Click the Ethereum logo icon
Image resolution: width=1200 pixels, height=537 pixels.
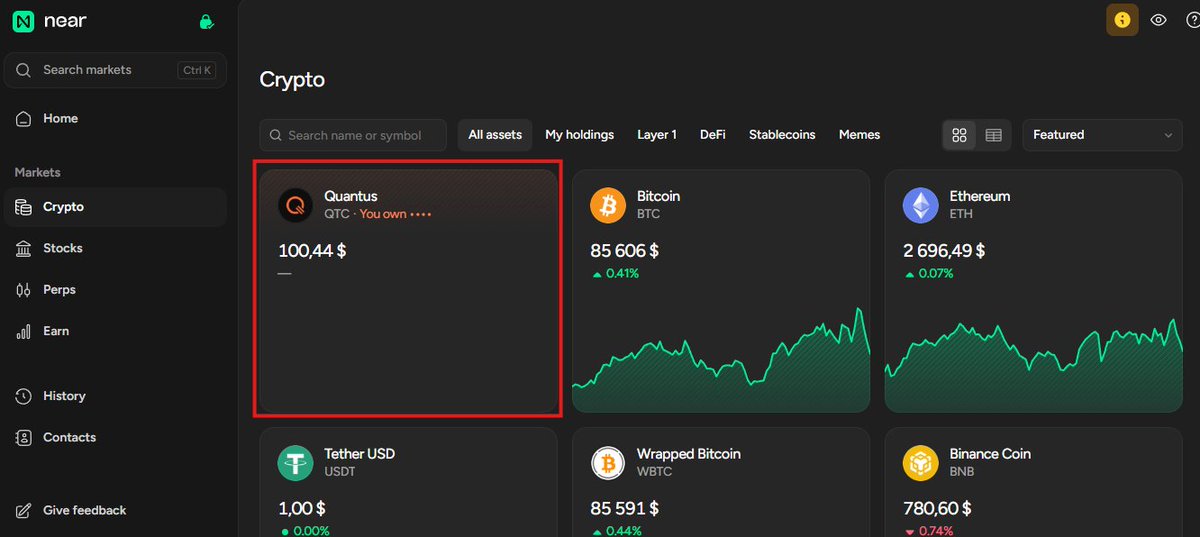pyautogui.click(x=921, y=205)
